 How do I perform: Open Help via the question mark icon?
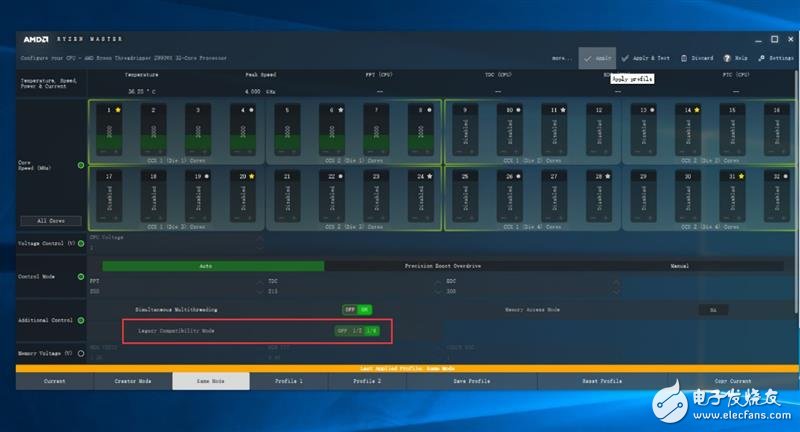(727, 58)
